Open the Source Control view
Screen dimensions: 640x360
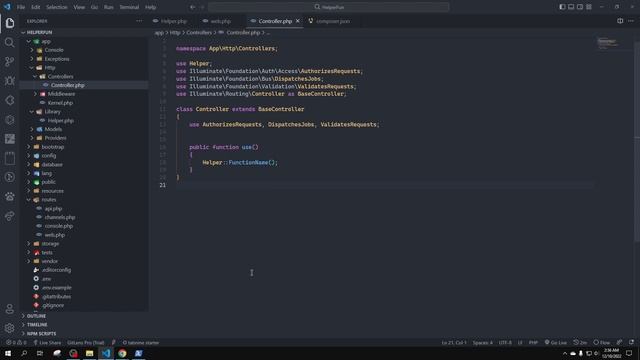[x=10, y=62]
